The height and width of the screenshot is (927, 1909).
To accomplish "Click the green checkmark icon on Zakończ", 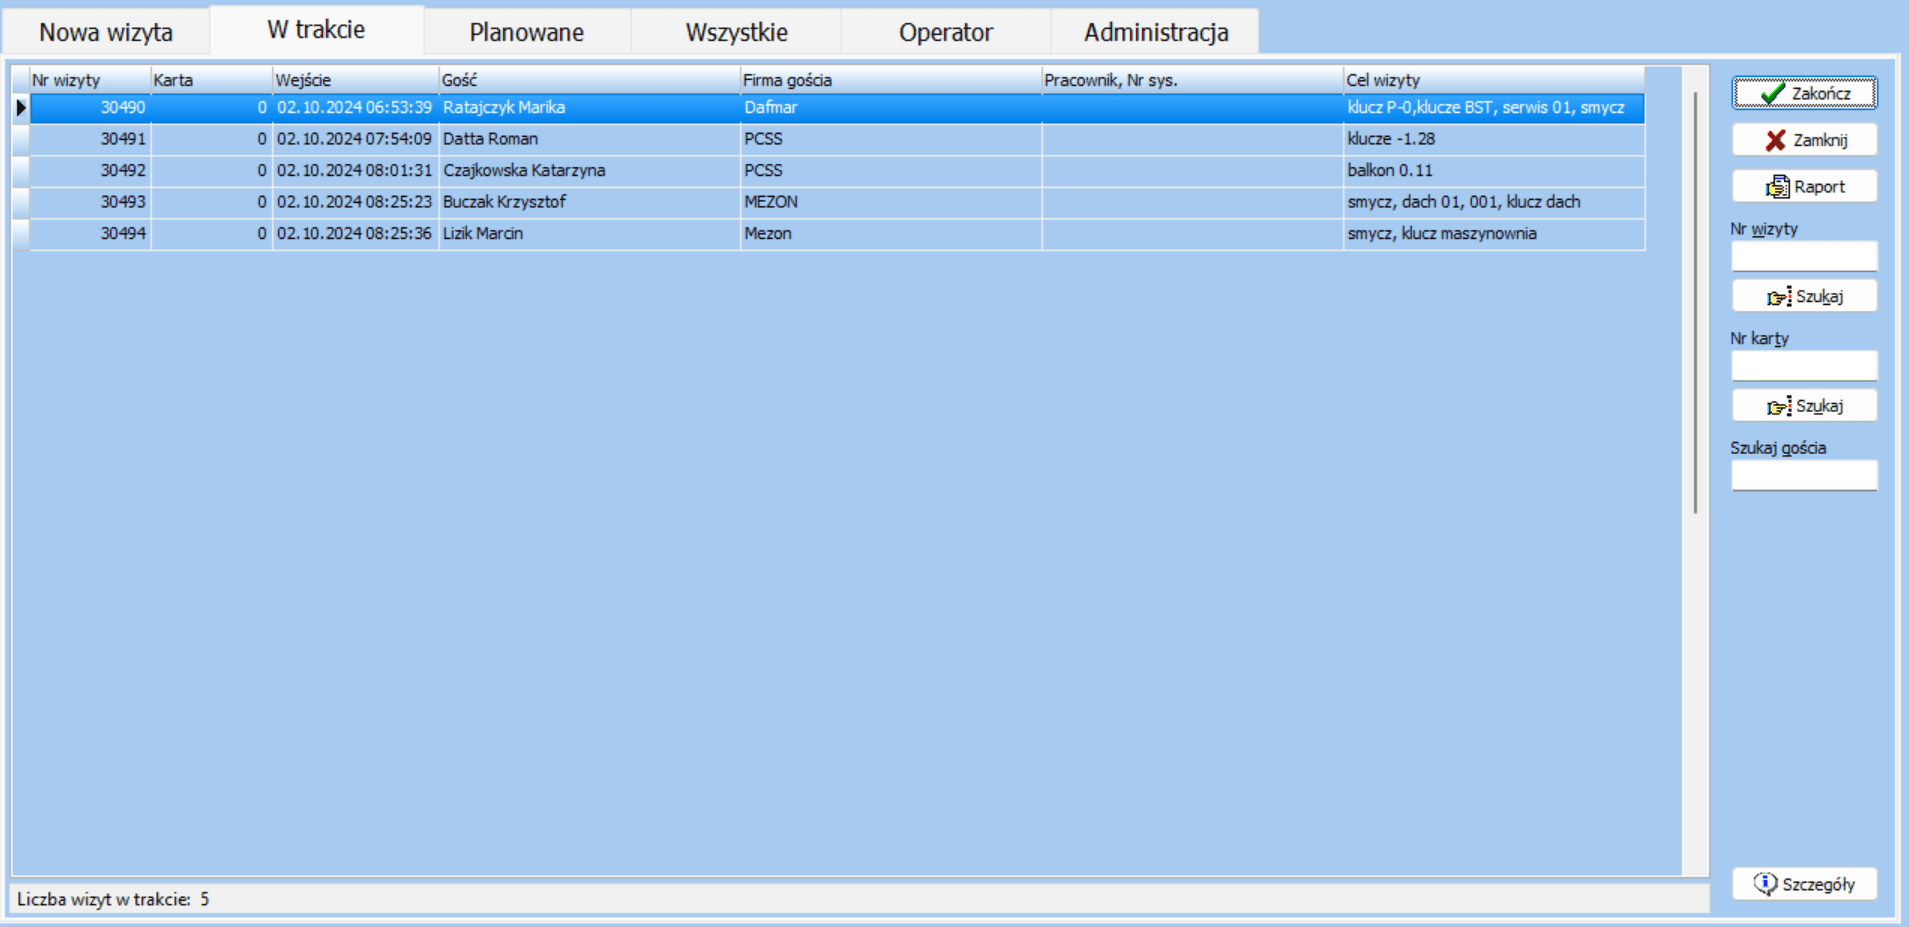I will point(1773,93).
